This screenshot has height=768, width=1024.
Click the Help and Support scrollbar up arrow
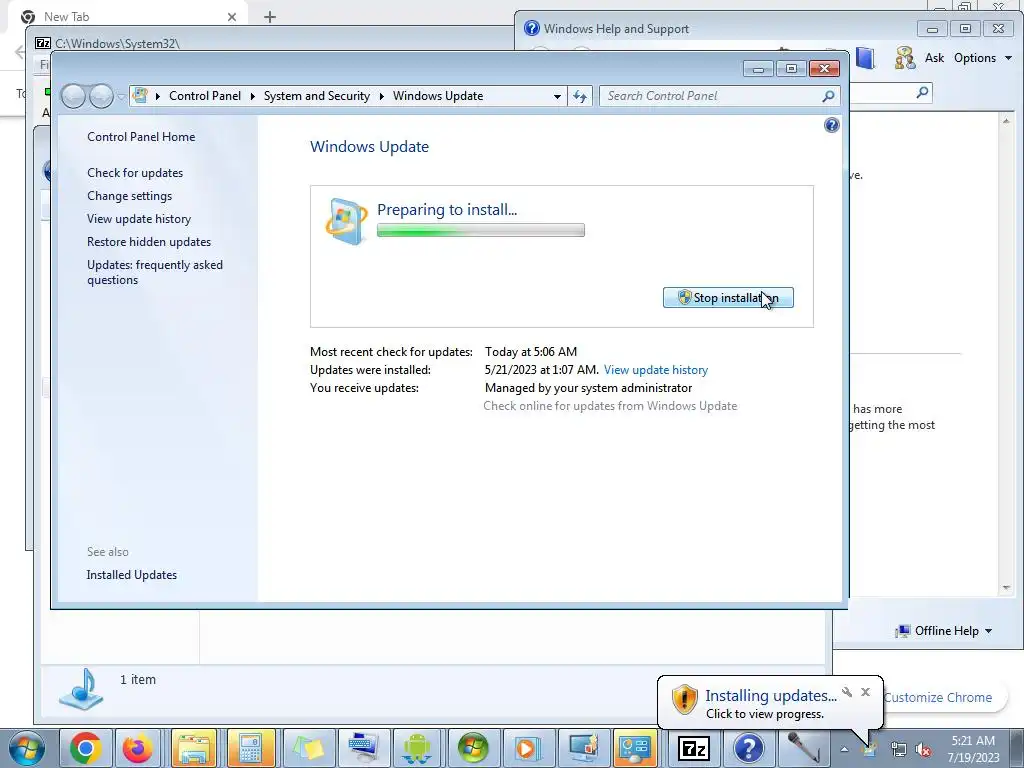point(1006,121)
